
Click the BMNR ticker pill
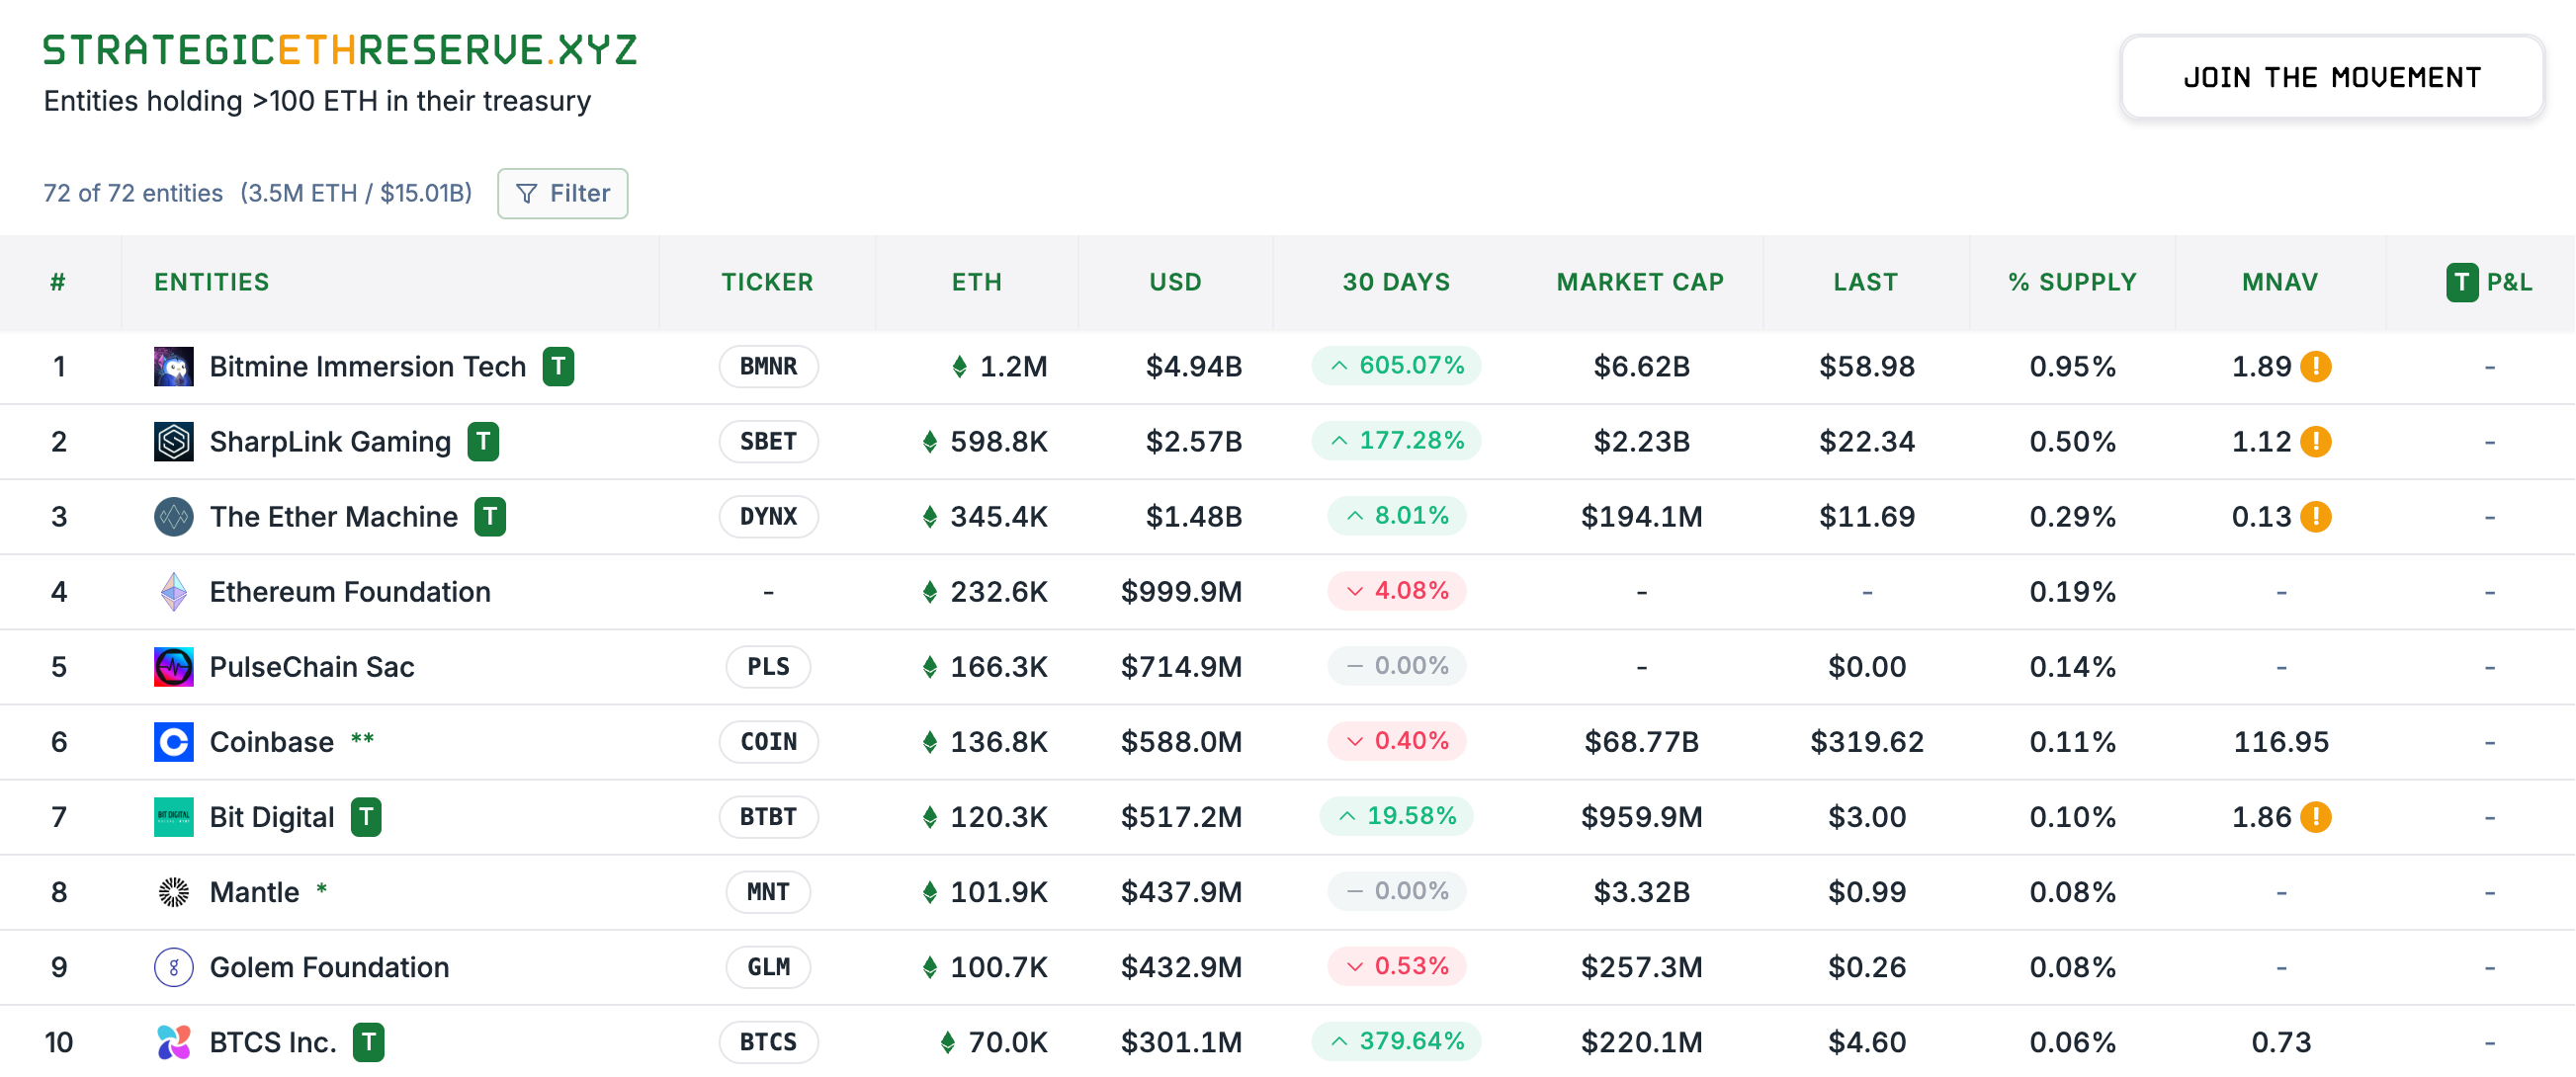[x=768, y=366]
